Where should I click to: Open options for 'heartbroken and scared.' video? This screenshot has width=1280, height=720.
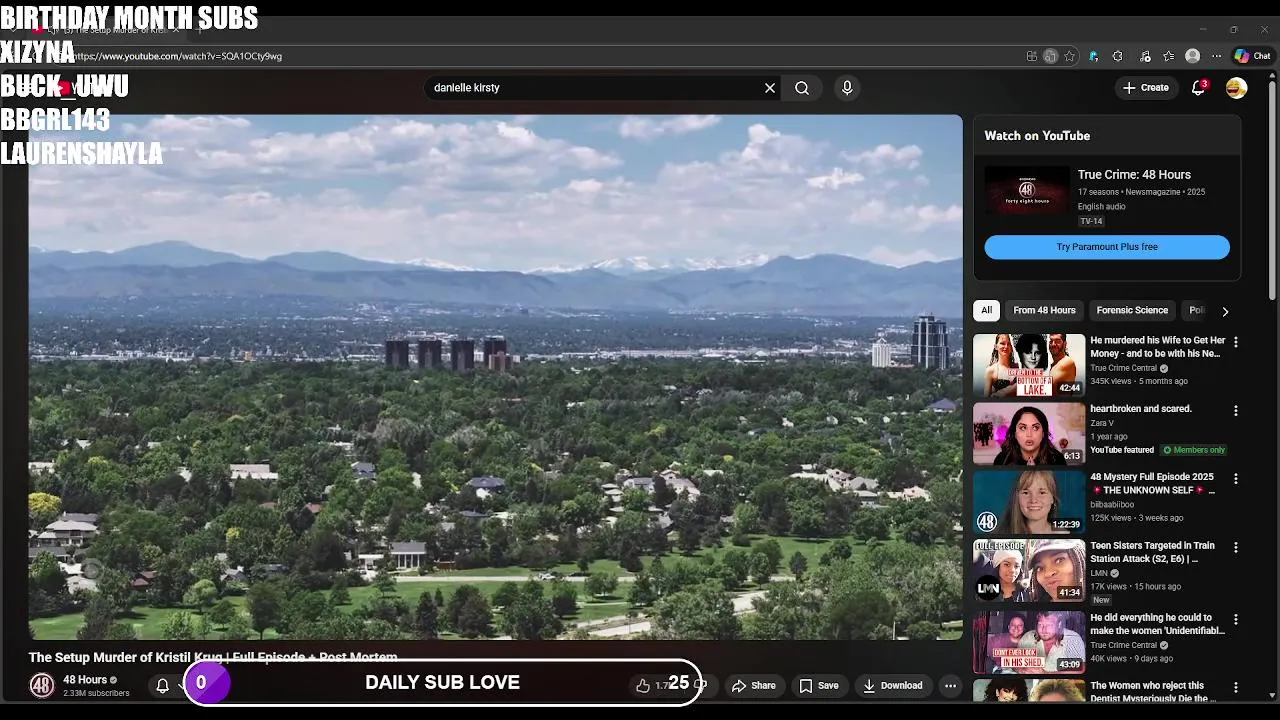[x=1235, y=411]
